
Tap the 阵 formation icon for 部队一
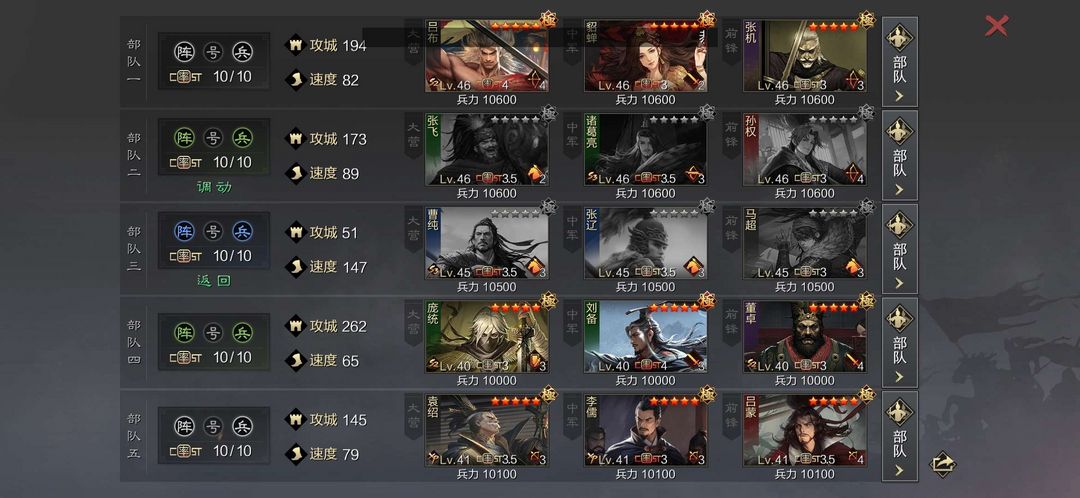click(184, 52)
